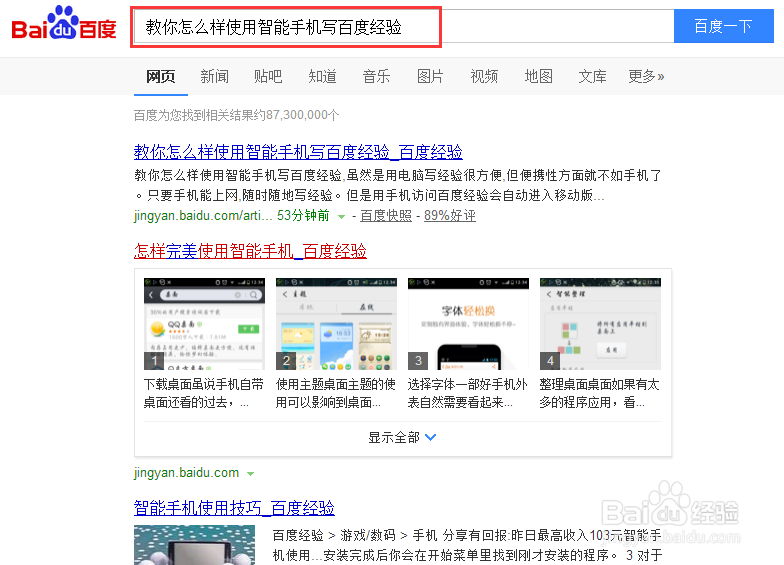This screenshot has height=565, width=784.
Task: Switch to the 新闻 tab
Action: pyautogui.click(x=214, y=76)
